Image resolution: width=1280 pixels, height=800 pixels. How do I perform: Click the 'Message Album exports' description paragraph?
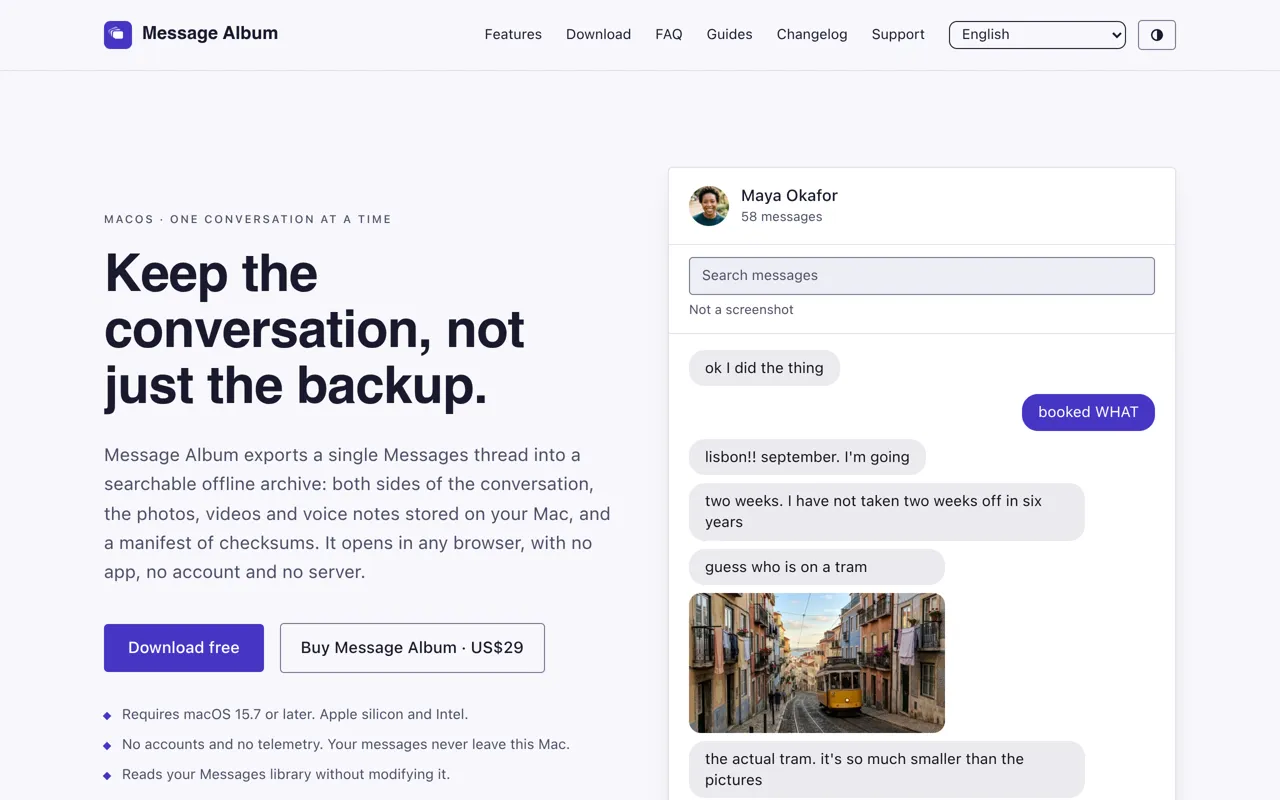tap(357, 513)
